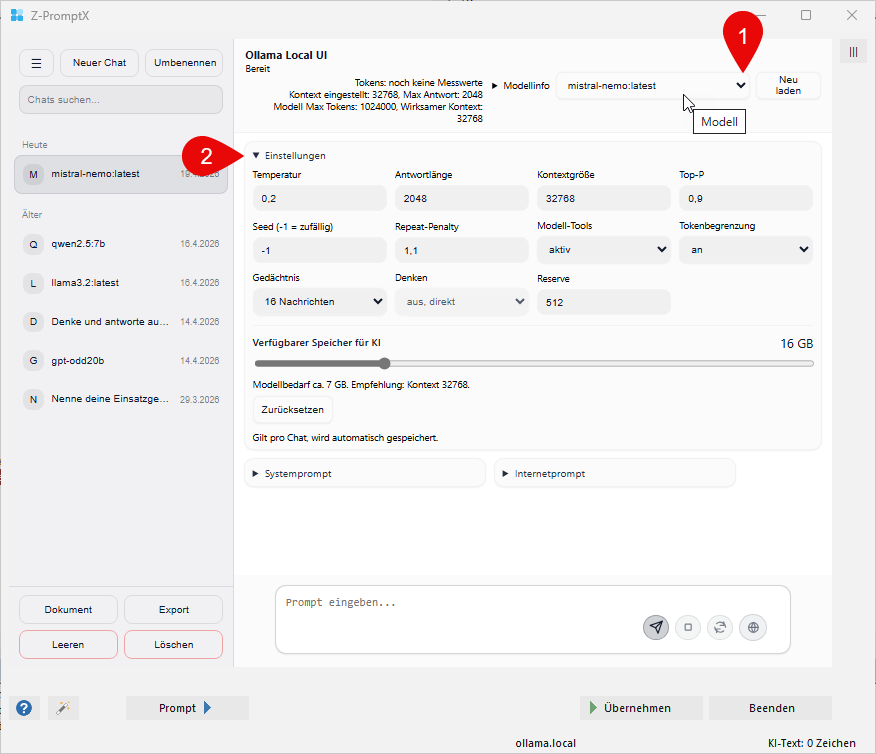876x754 pixels.
Task: Click the Neuer Chat button
Action: (x=99, y=63)
